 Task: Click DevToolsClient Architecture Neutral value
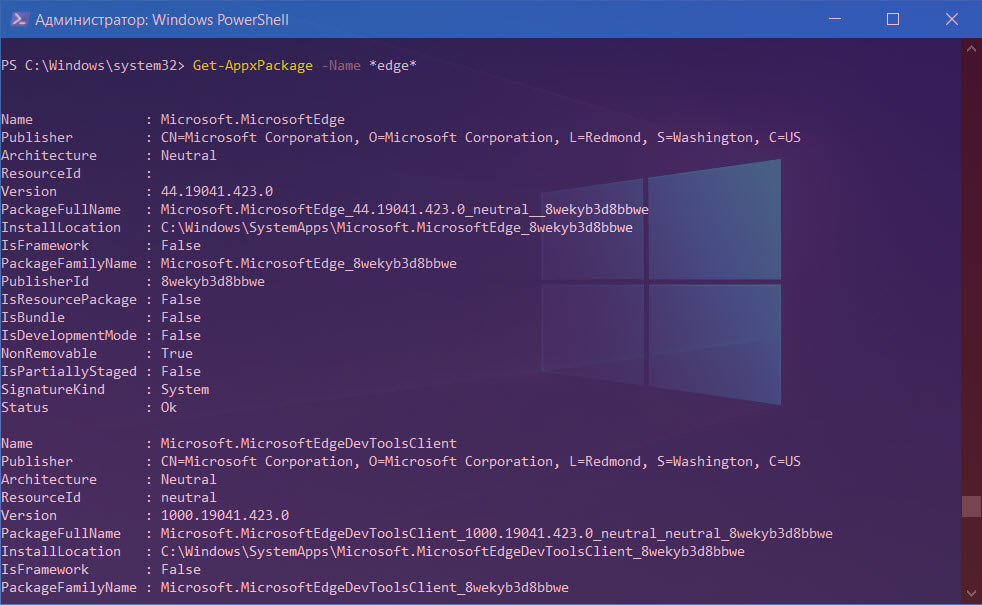click(x=189, y=480)
